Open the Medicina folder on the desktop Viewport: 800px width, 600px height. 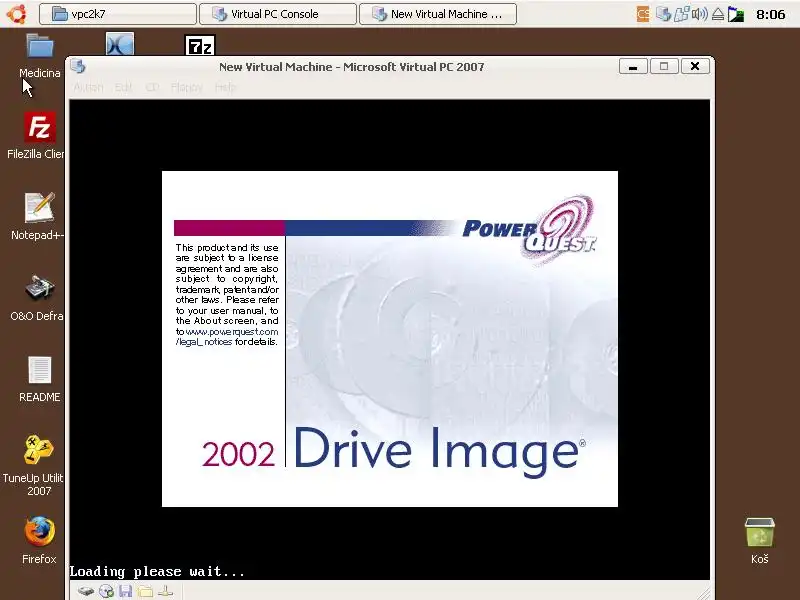pyautogui.click(x=39, y=56)
